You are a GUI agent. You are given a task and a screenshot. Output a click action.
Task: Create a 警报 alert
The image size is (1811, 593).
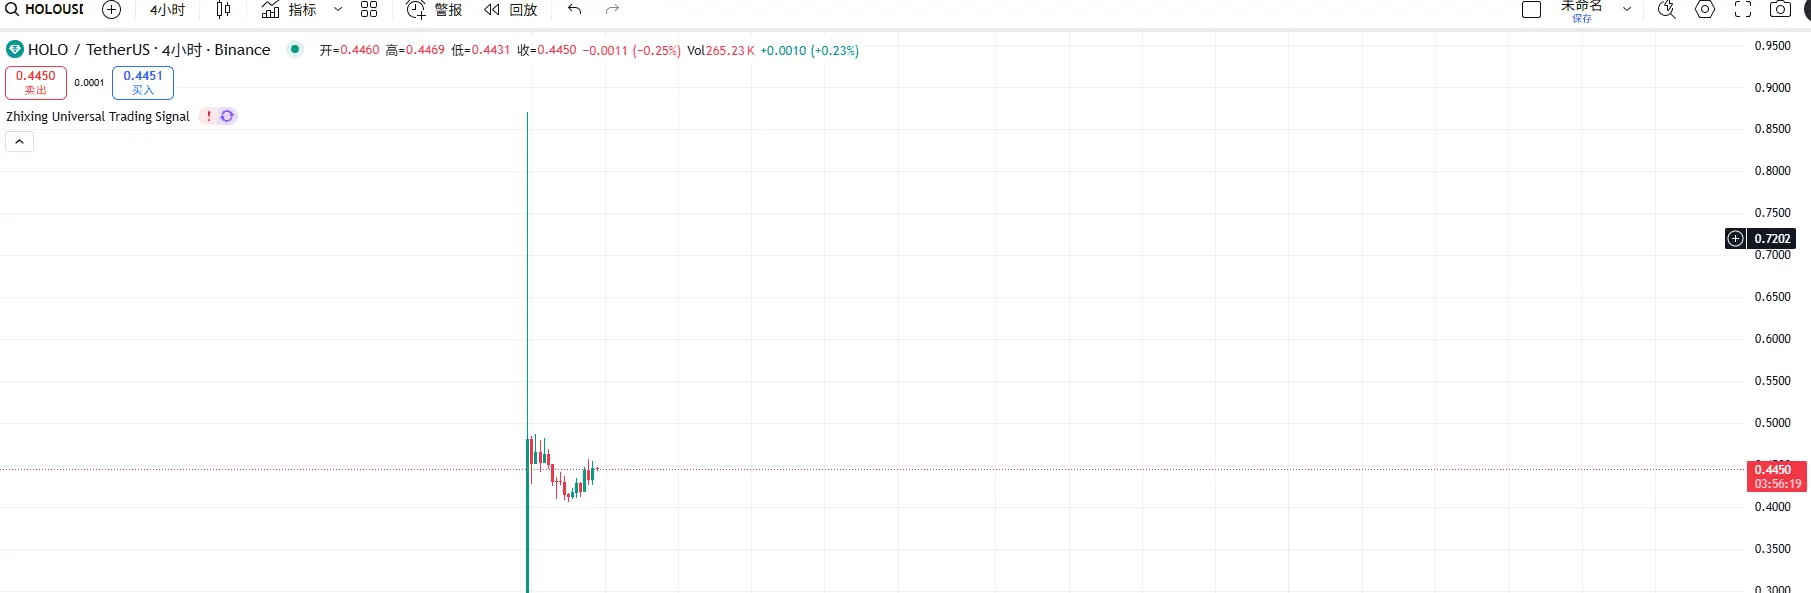point(434,10)
